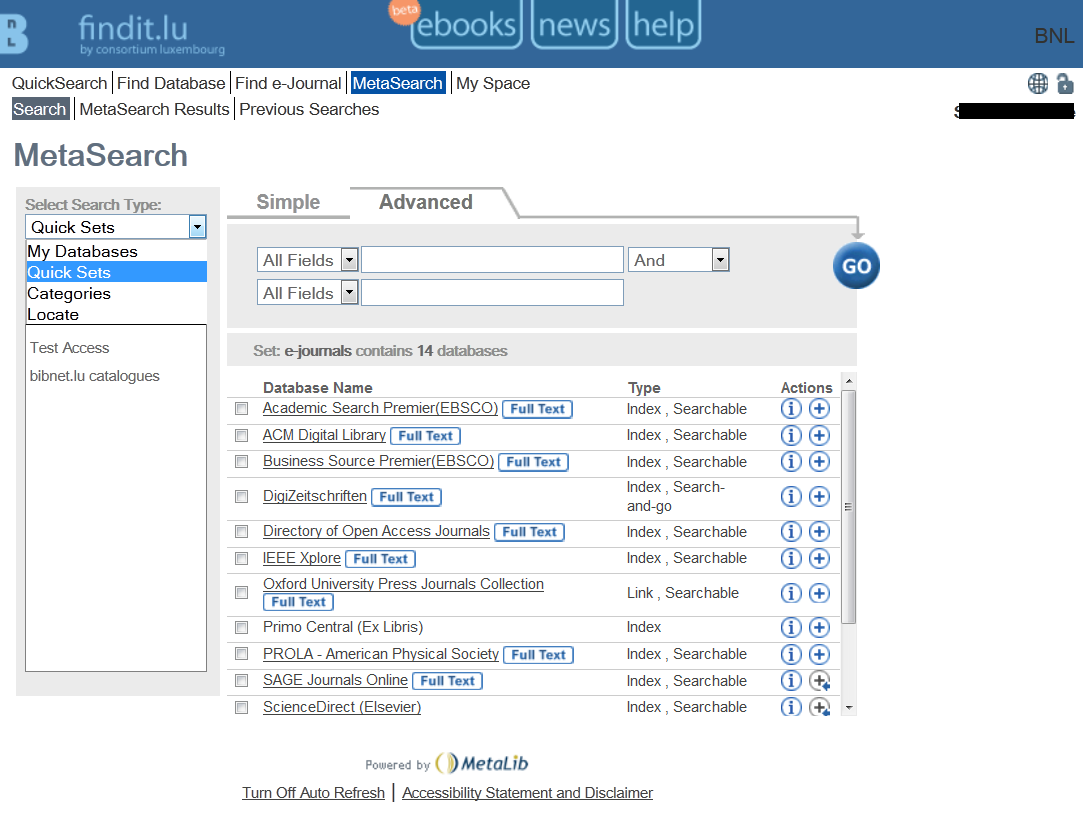Tick the SAGE Journals Online checkbox

pos(241,681)
